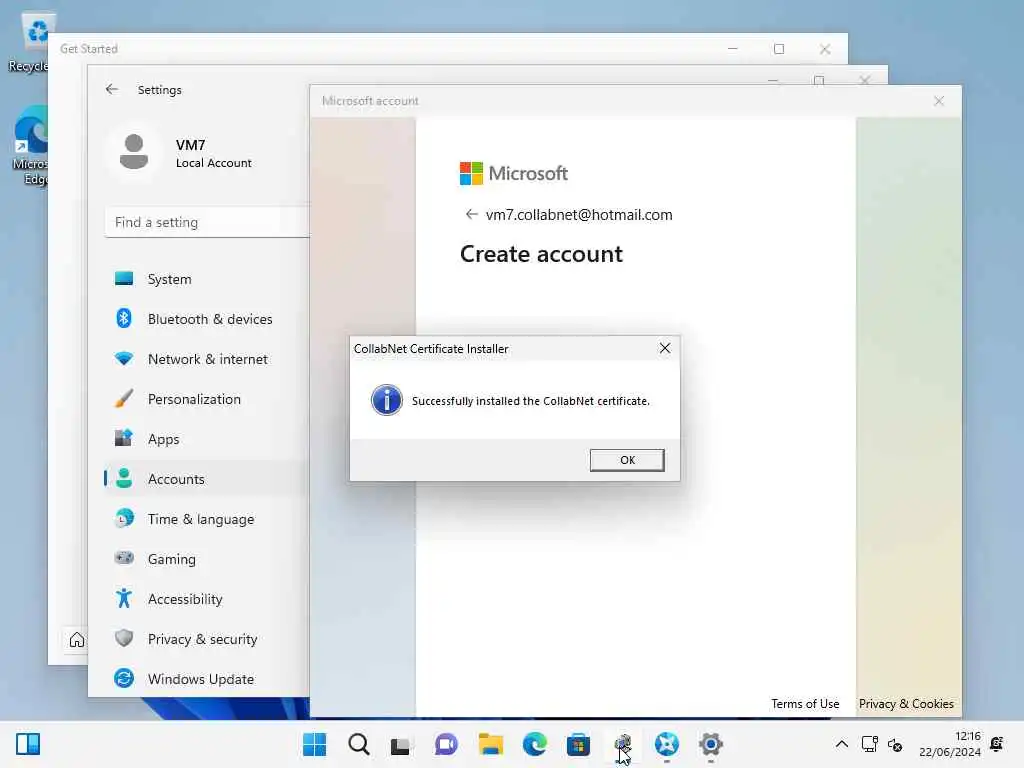Click the Accessibility figure icon
The height and width of the screenshot is (768, 1024).
(124, 598)
